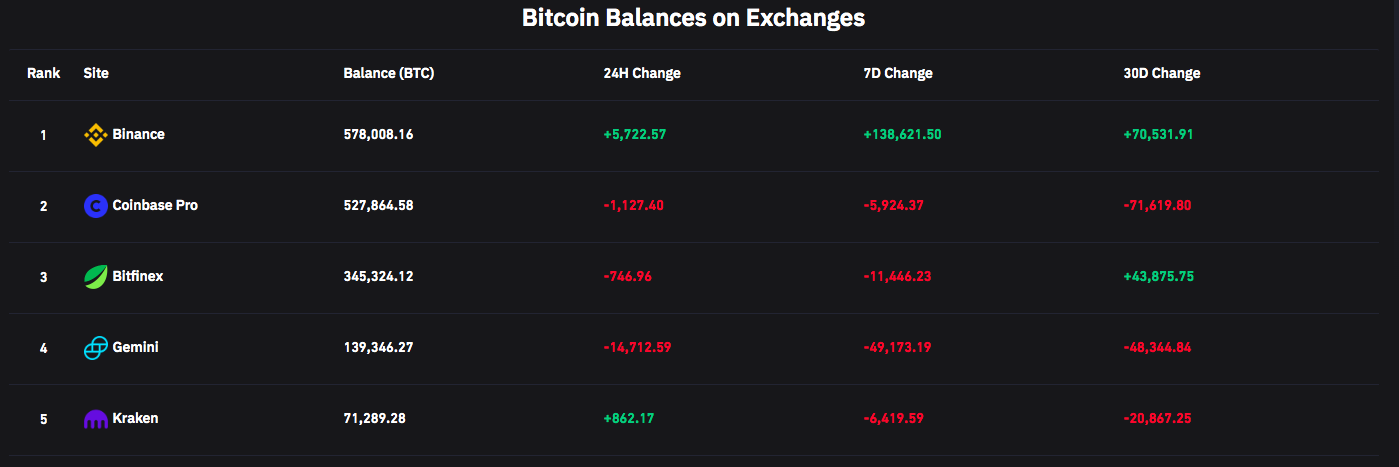The width and height of the screenshot is (1399, 467).
Task: Sort by Balance (BTC) column header
Action: coord(388,73)
